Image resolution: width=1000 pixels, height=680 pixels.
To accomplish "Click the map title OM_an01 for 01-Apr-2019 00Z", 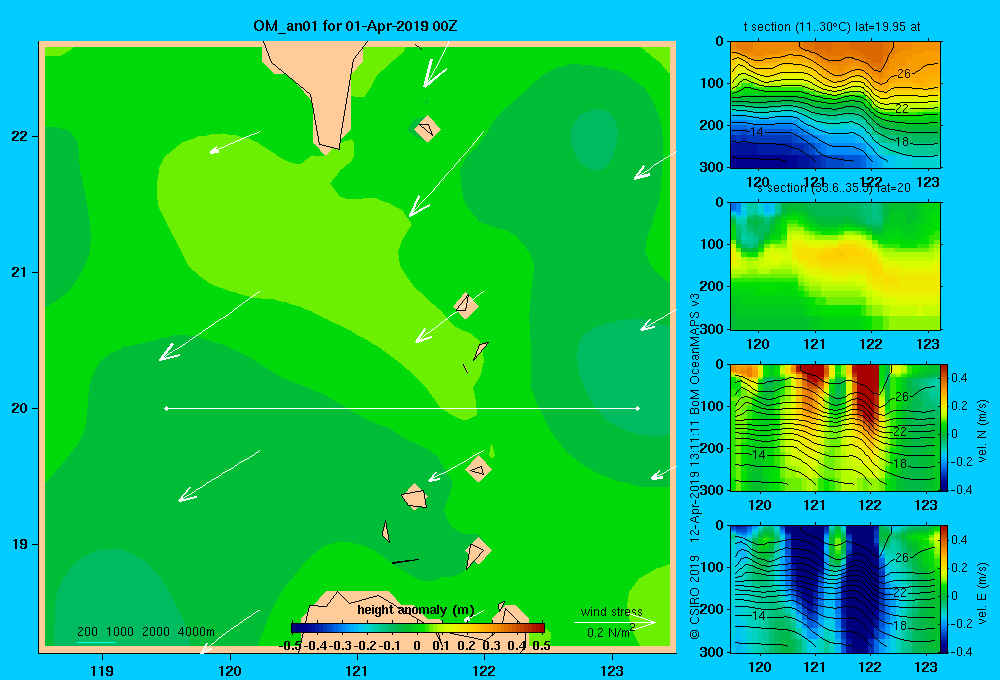I will [355, 26].
